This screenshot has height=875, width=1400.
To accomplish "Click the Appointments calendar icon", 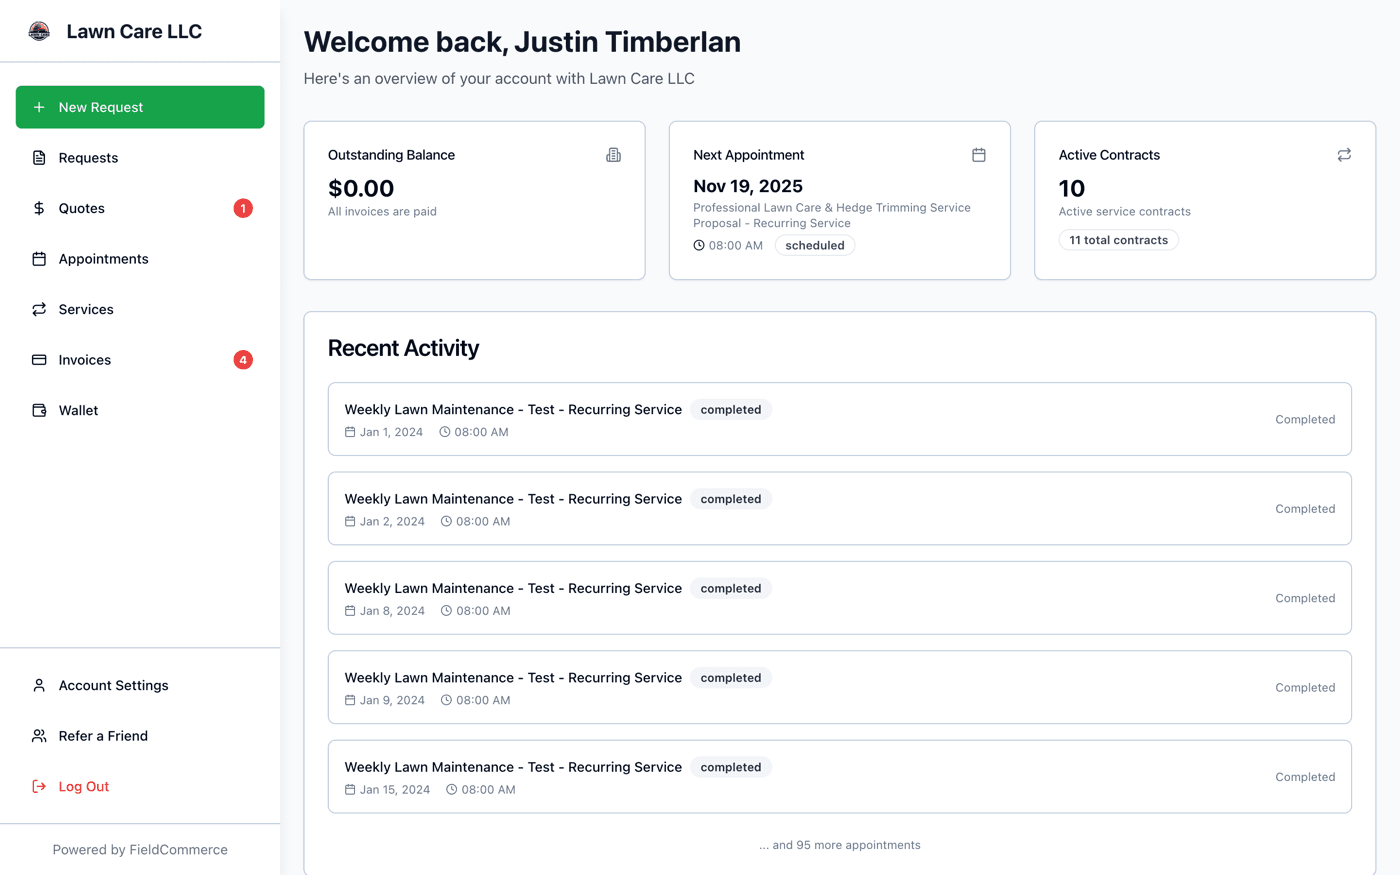I will click(38, 258).
